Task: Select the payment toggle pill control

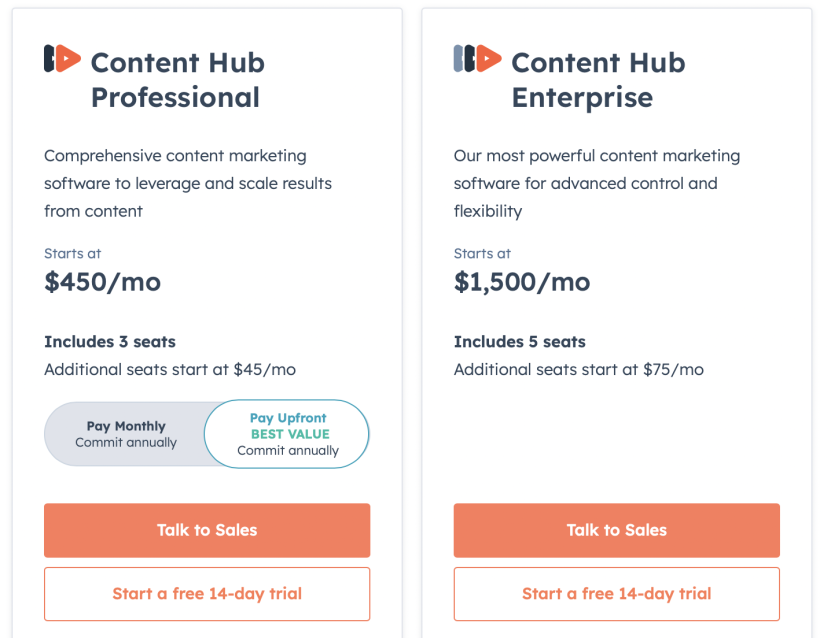Action: tap(206, 433)
